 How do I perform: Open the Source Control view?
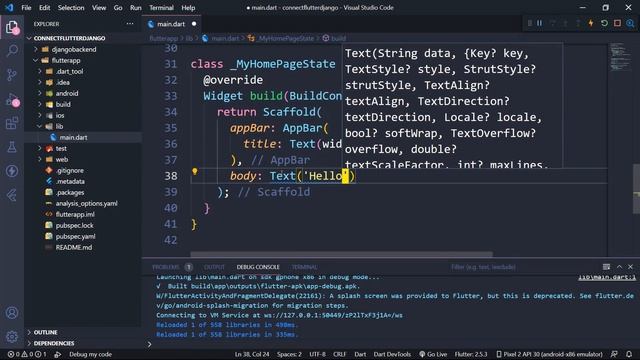pyautogui.click(x=12, y=75)
